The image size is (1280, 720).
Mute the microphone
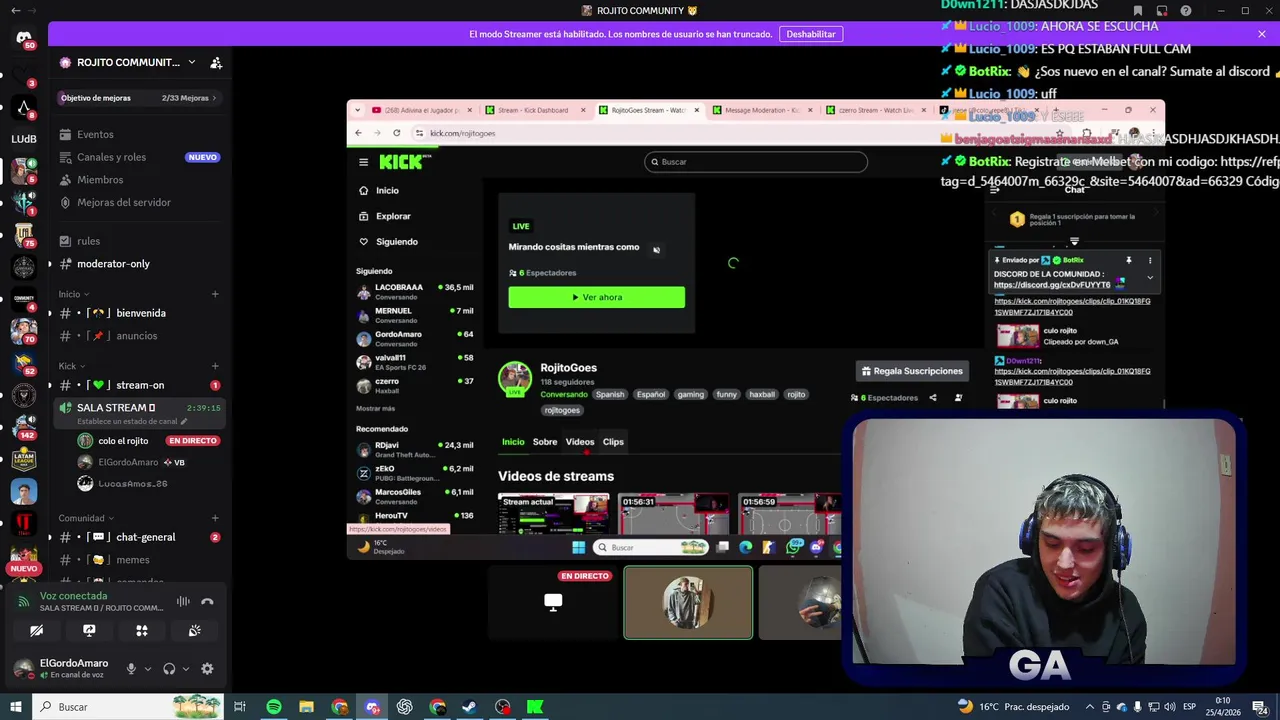point(131,669)
